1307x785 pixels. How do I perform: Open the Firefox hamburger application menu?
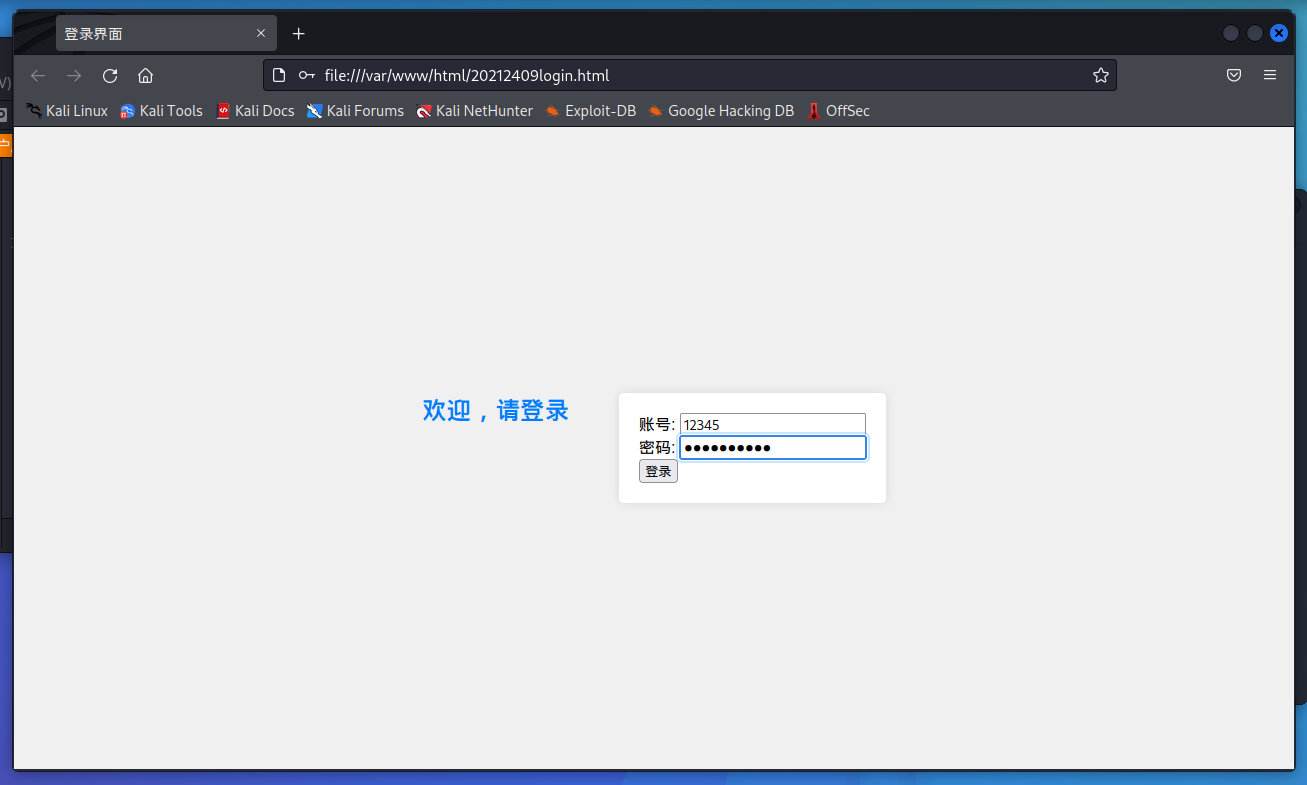1270,75
